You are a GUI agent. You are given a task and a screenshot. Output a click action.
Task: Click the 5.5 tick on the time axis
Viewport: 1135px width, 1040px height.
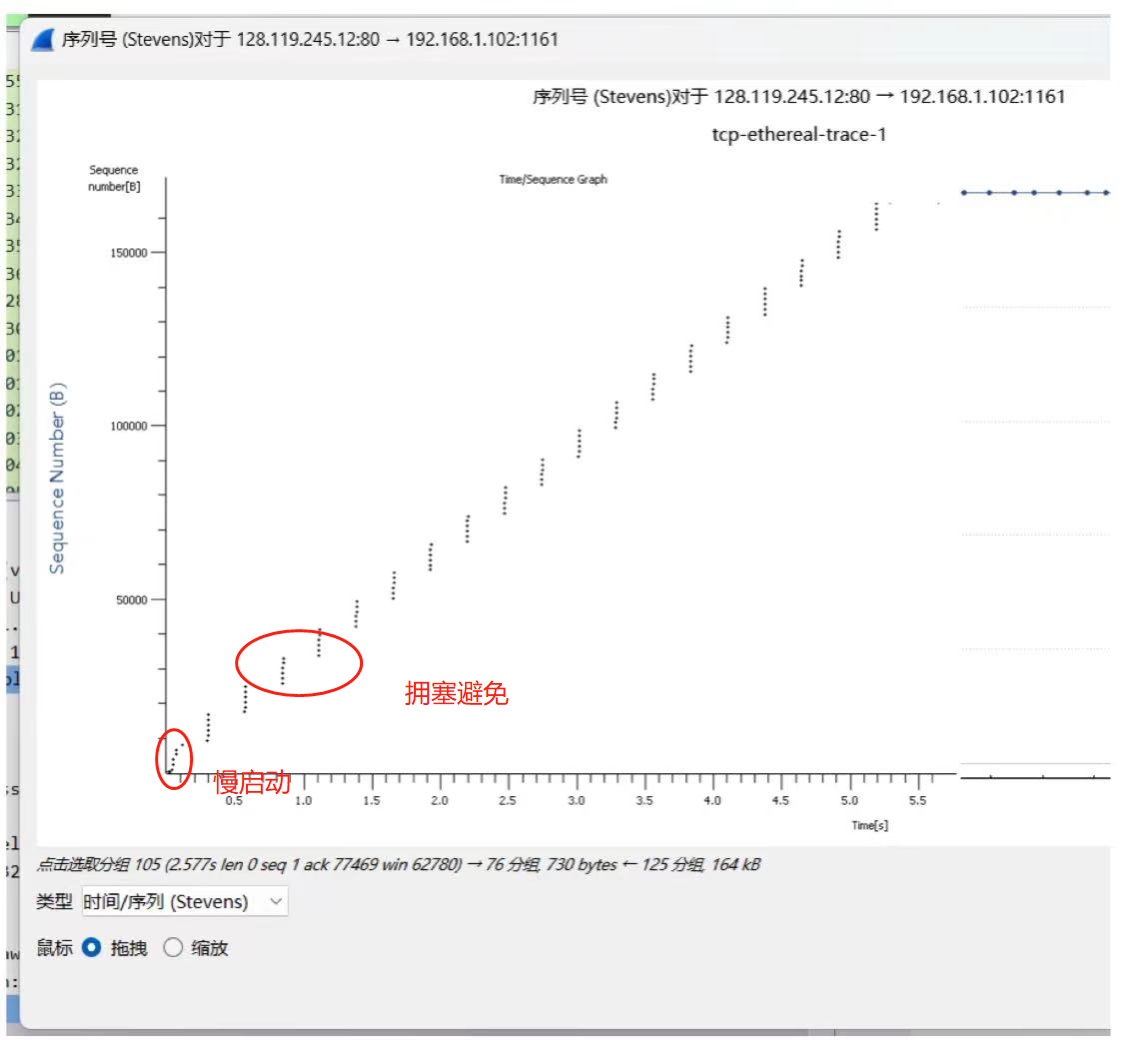click(916, 802)
